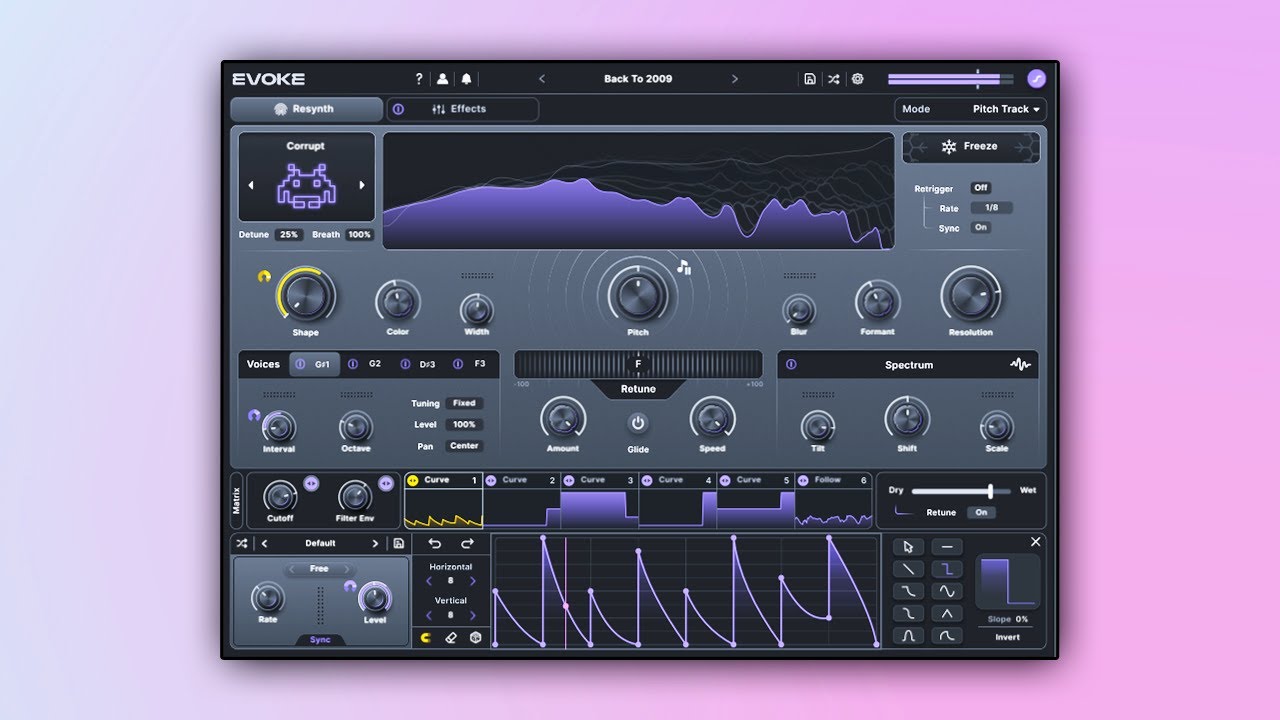Viewport: 1280px width, 720px height.
Task: Click the undo arrow in the curve editor
Action: point(435,543)
